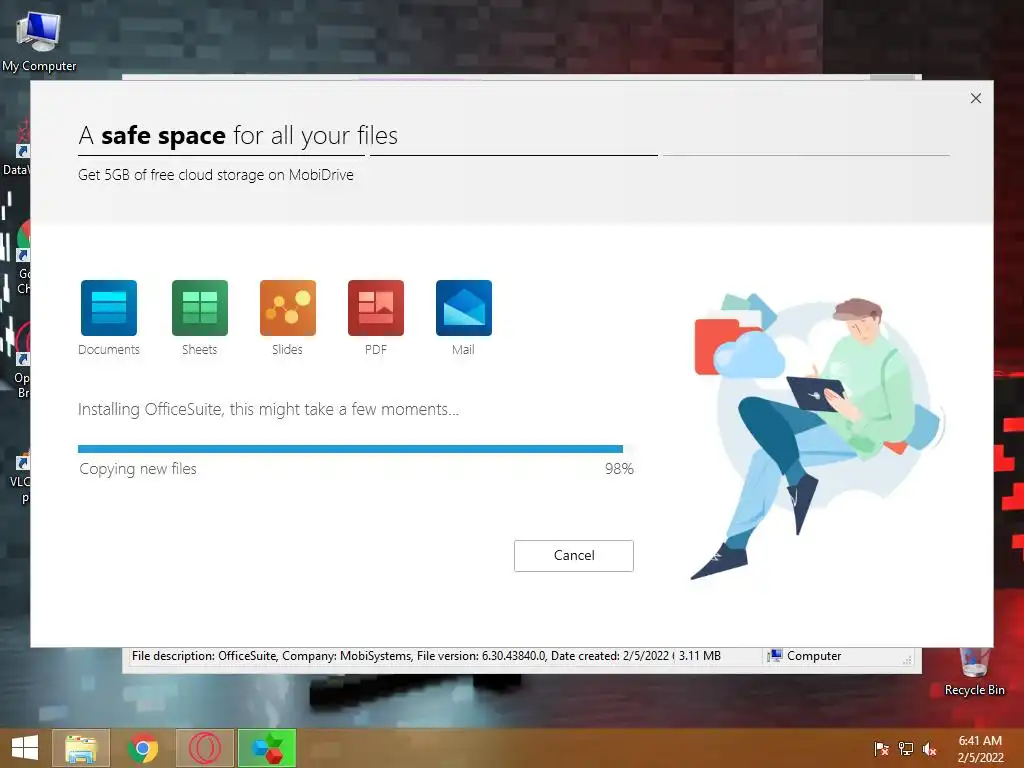
Task: Click the PDF app icon
Action: coord(376,308)
